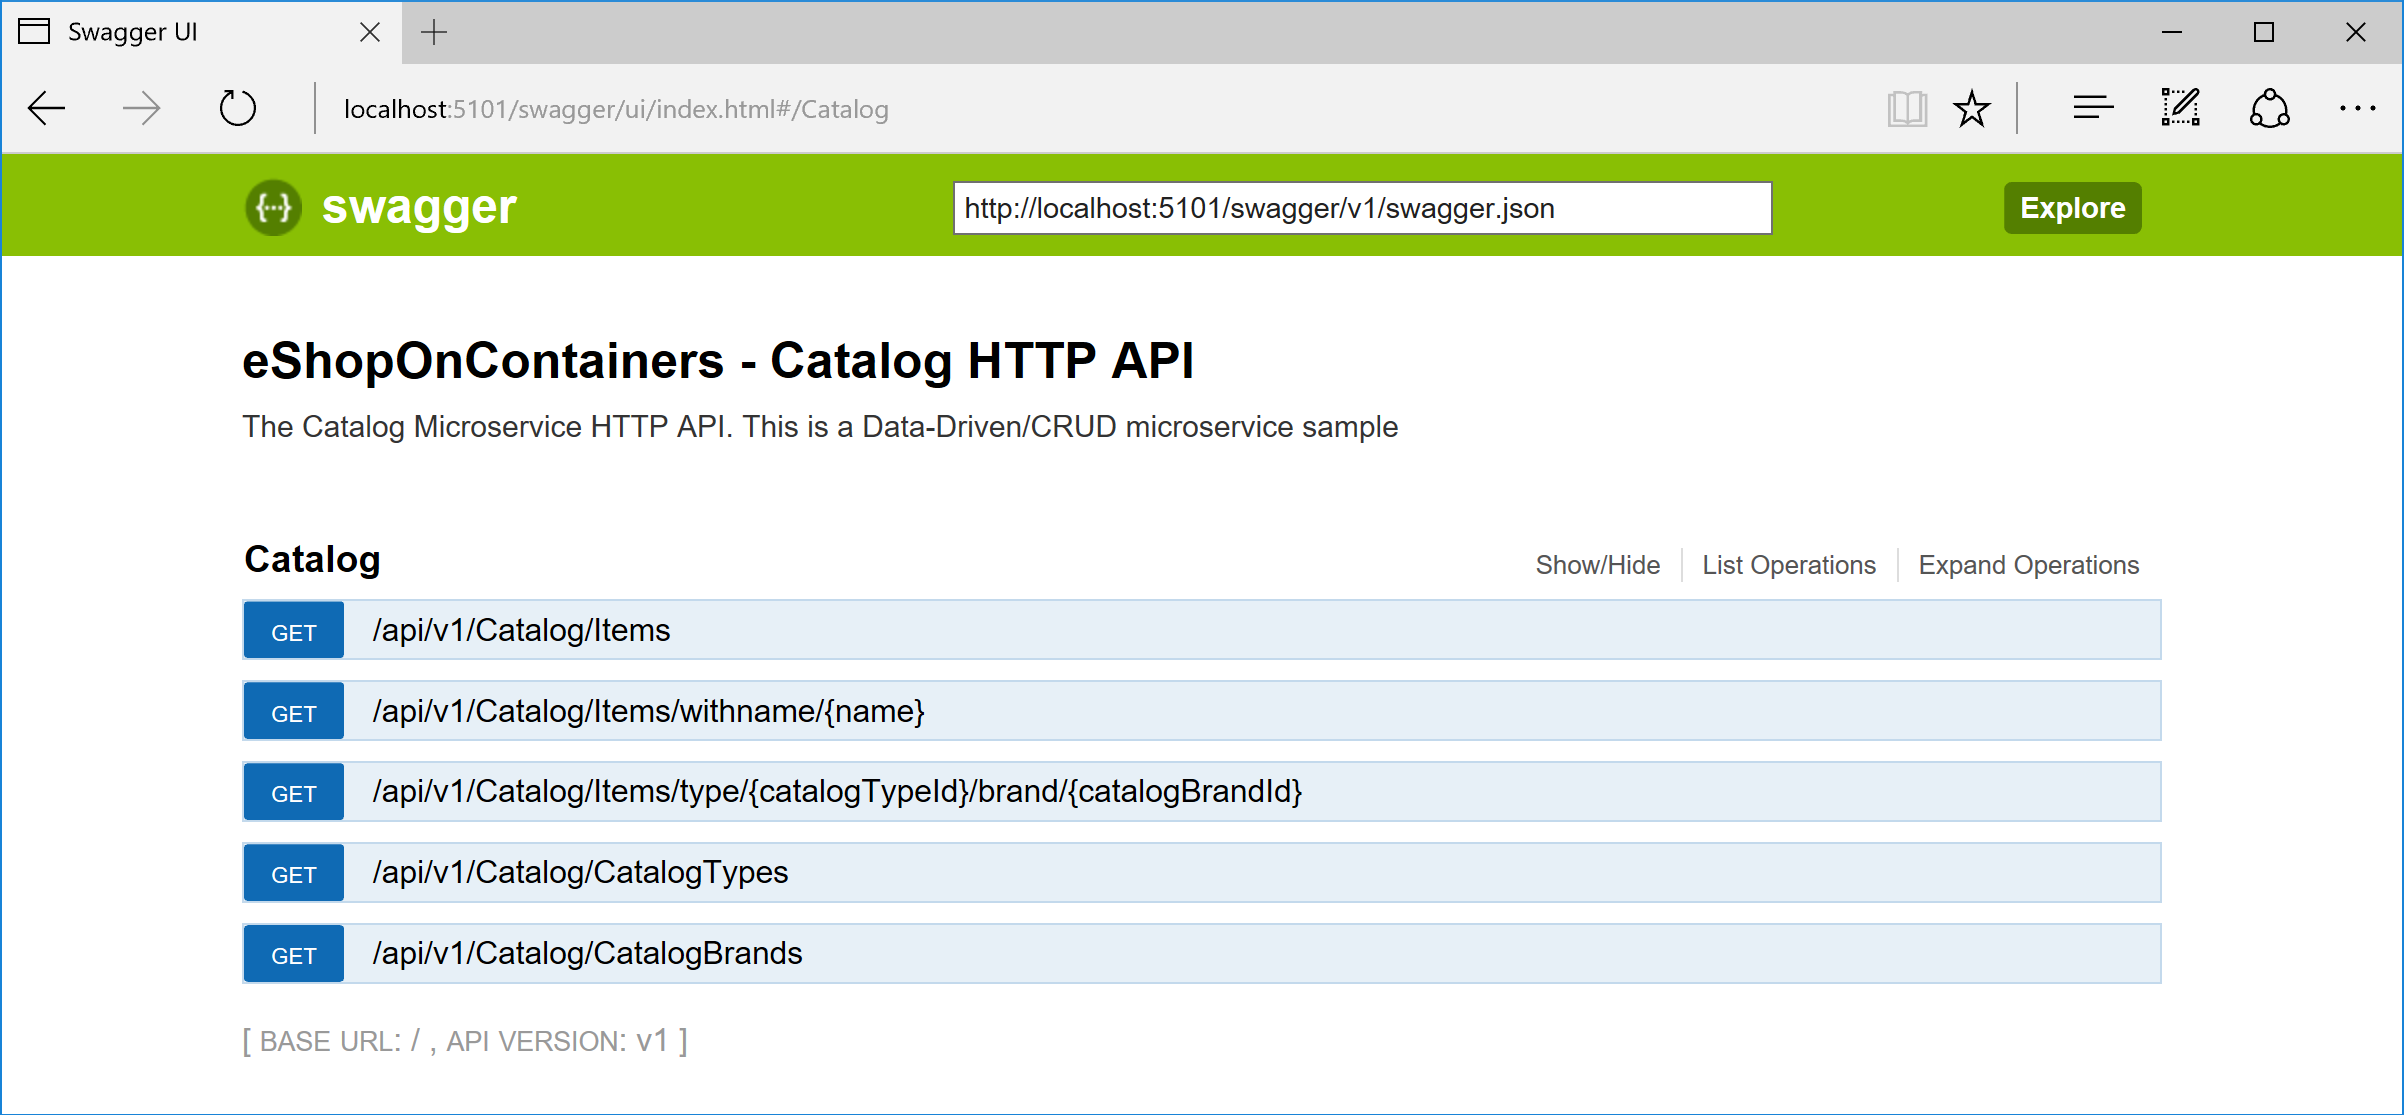Open a new browser tab
Viewport: 2404px width, 1115px height.
[434, 32]
